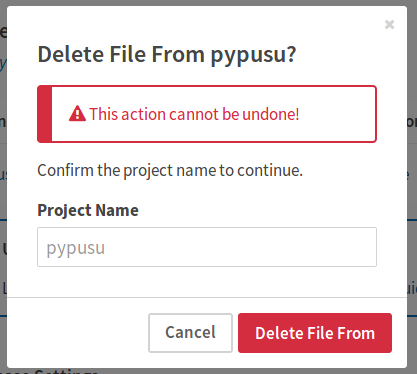Viewport: 417px width, 374px height.
Task: Click the word 'pypusu' in the dialog title
Action: pyautogui.click(x=253, y=55)
